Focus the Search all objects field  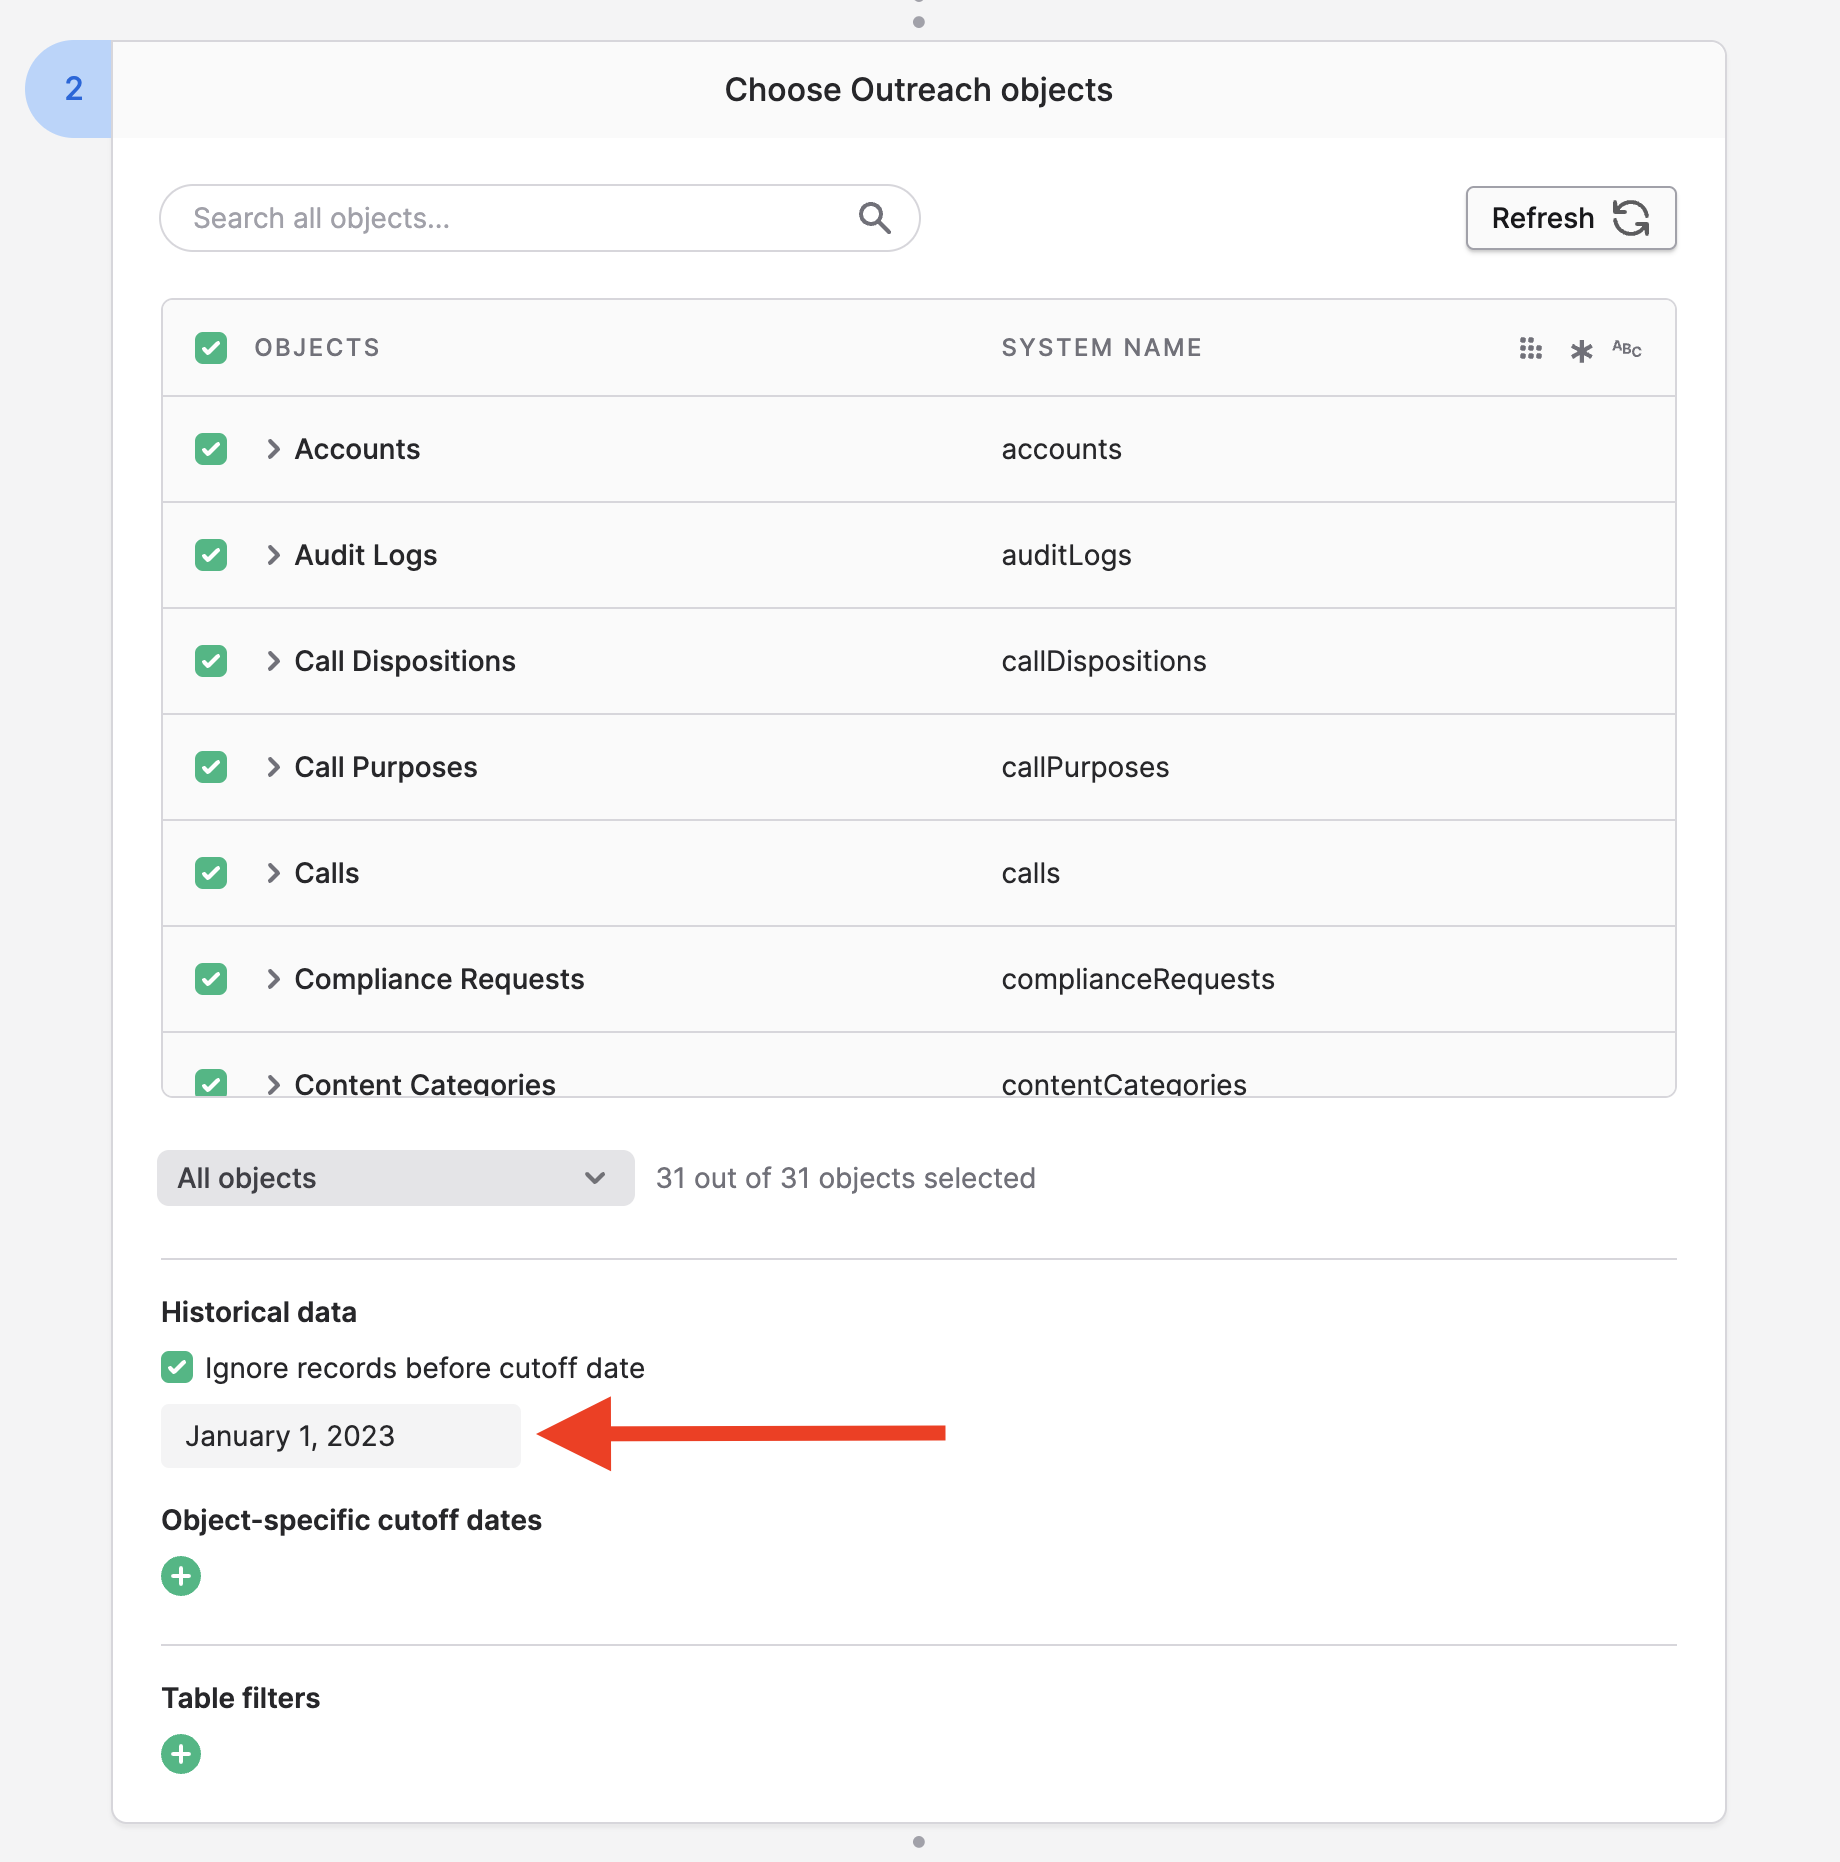[540, 218]
